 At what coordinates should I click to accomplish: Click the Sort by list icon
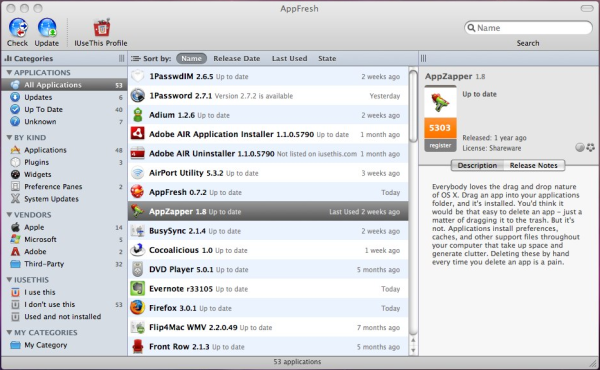135,59
